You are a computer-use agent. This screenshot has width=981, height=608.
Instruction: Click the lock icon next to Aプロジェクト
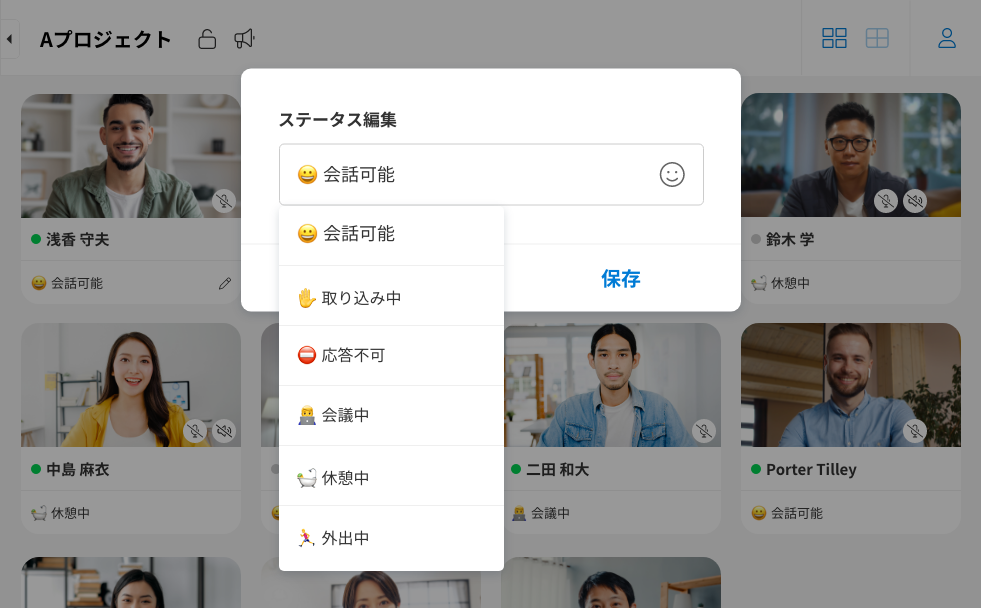coord(207,38)
